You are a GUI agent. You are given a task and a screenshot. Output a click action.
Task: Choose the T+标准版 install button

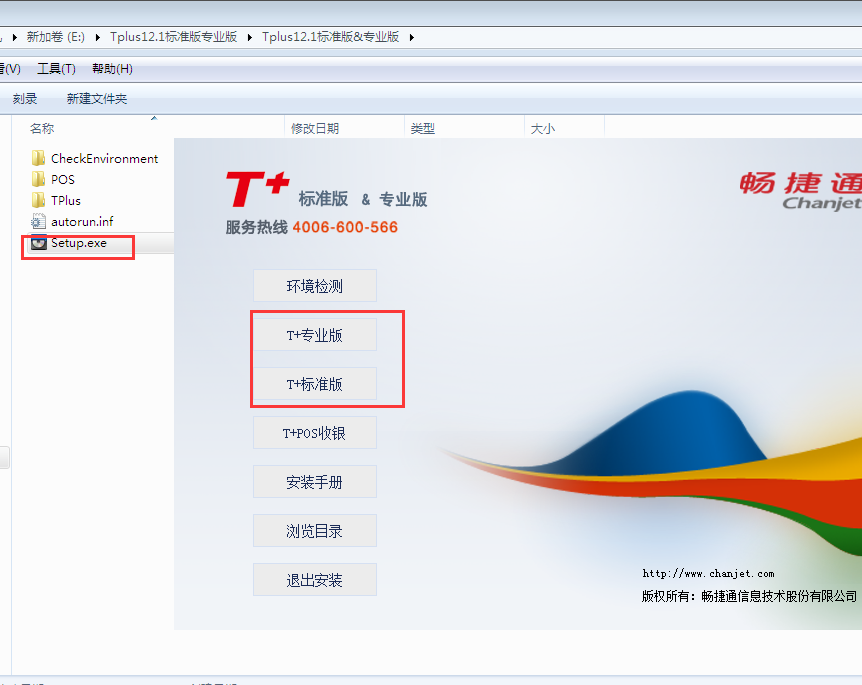point(315,384)
